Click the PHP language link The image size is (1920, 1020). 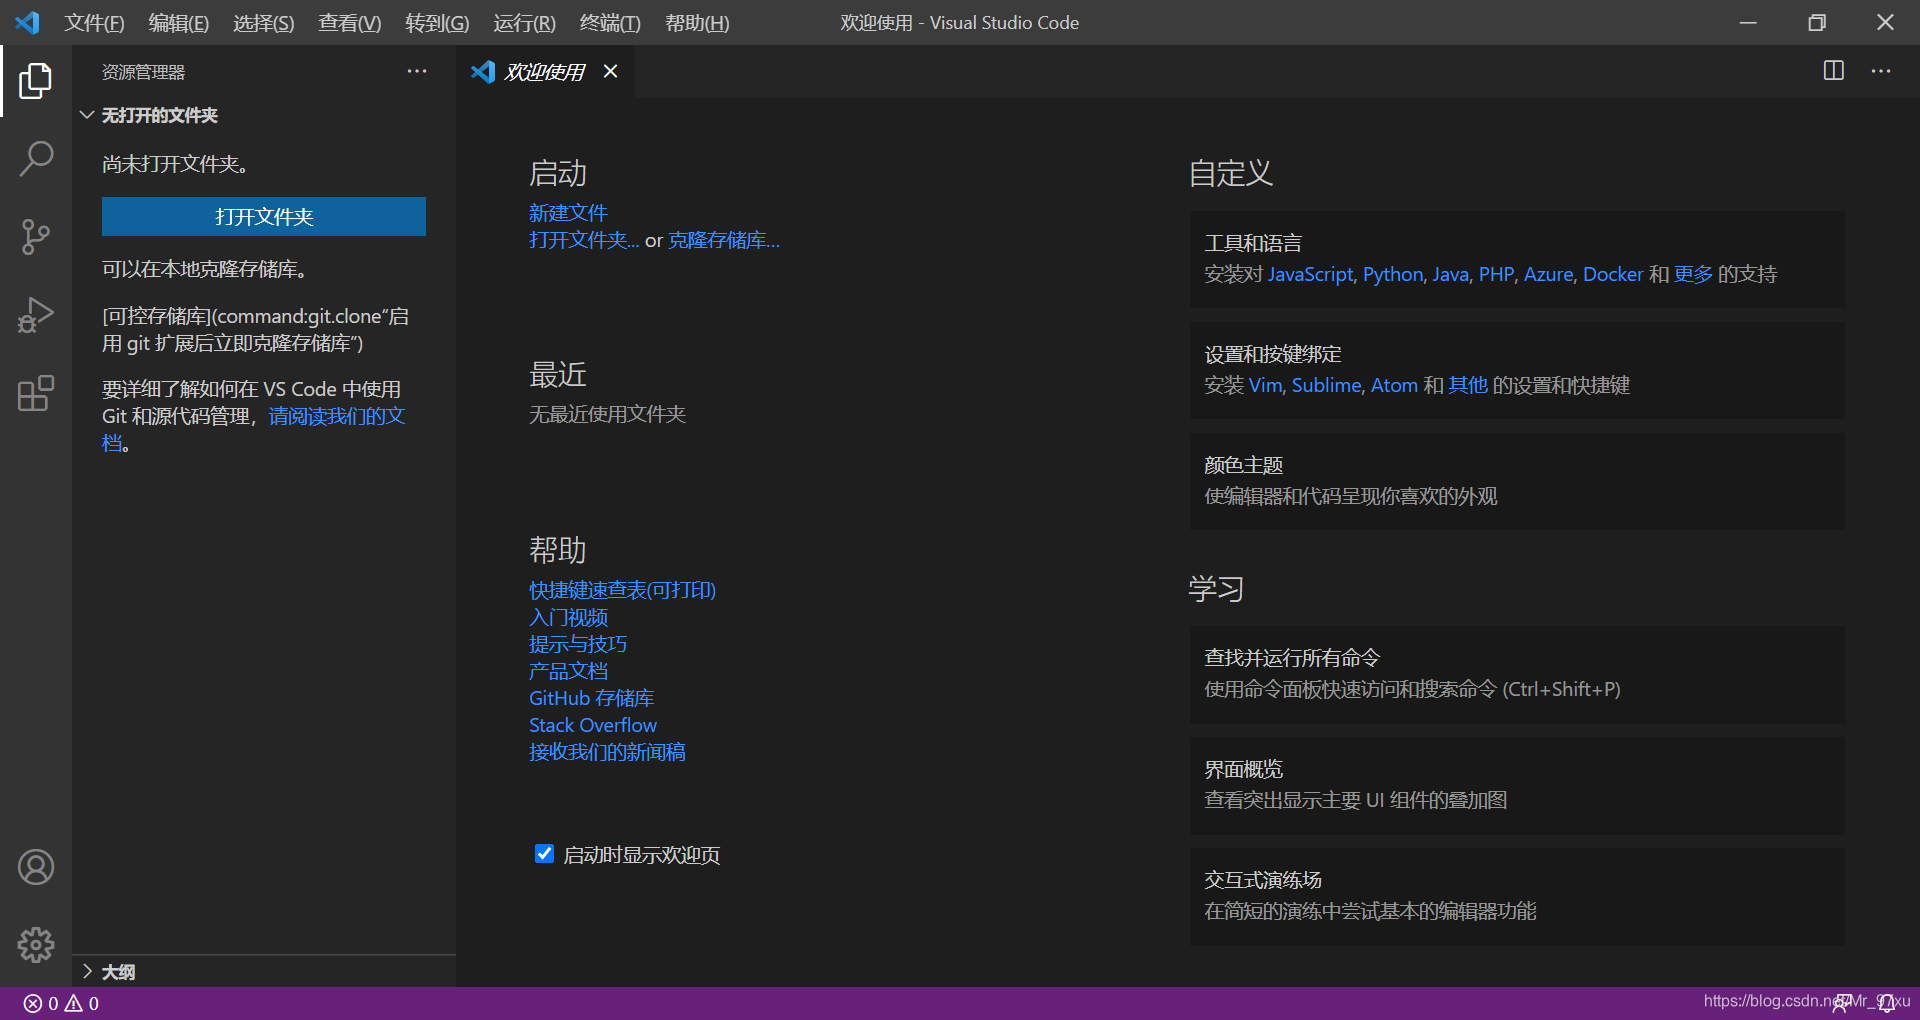pos(1496,274)
